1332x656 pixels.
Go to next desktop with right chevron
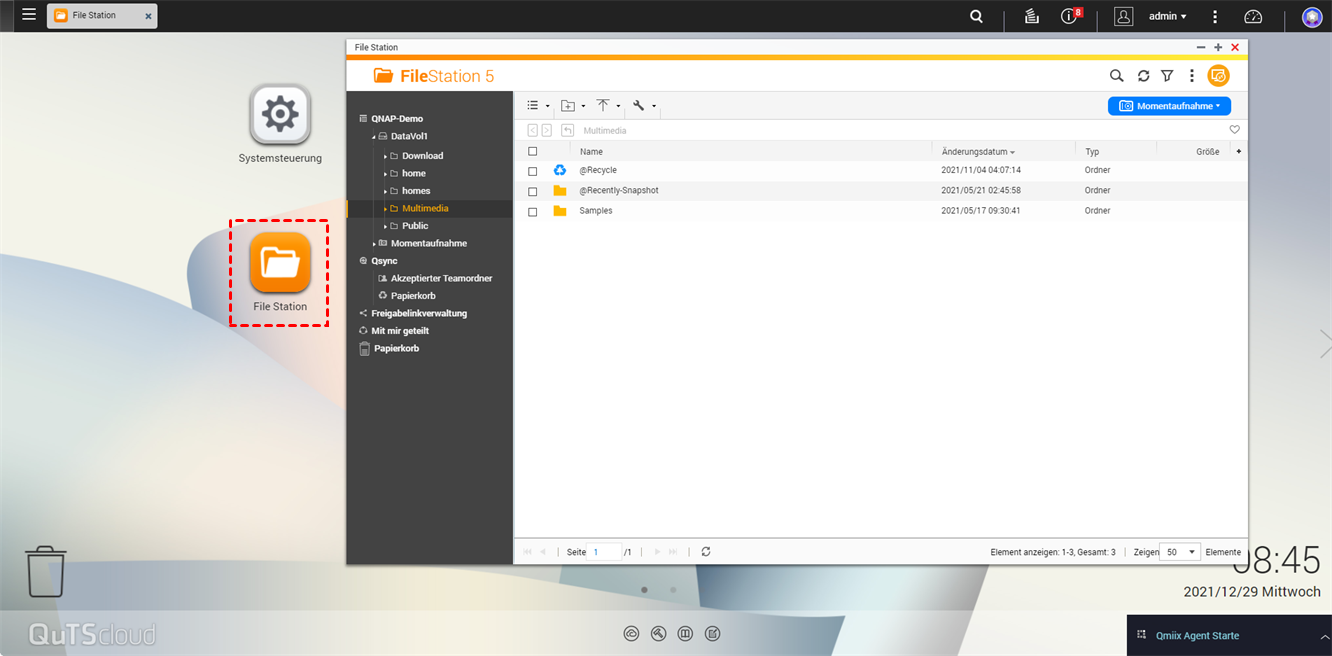pyautogui.click(x=1324, y=344)
